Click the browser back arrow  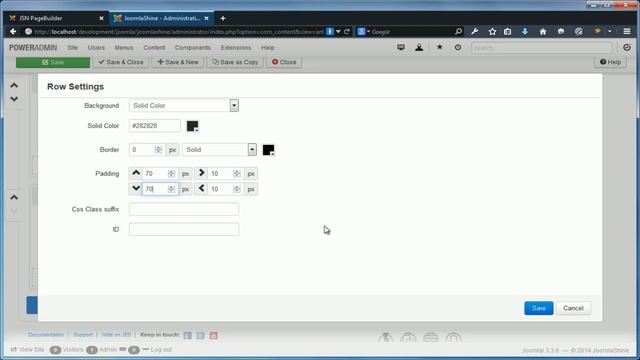[13, 31]
